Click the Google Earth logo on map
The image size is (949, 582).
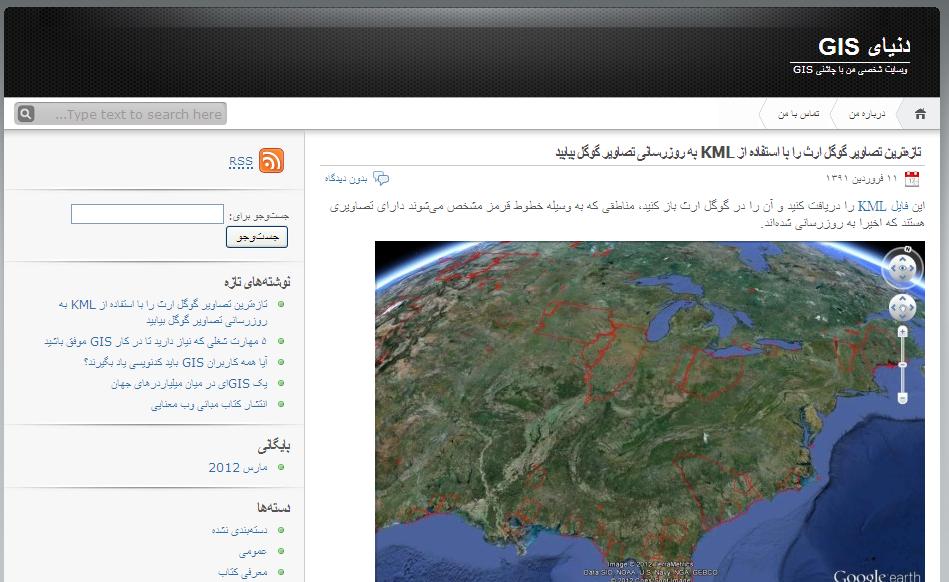point(877,575)
